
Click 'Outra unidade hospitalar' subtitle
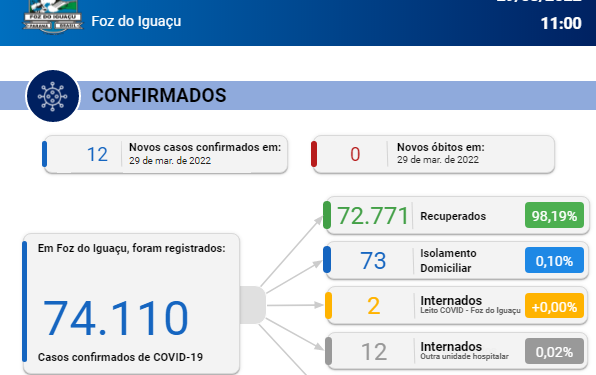point(464,356)
